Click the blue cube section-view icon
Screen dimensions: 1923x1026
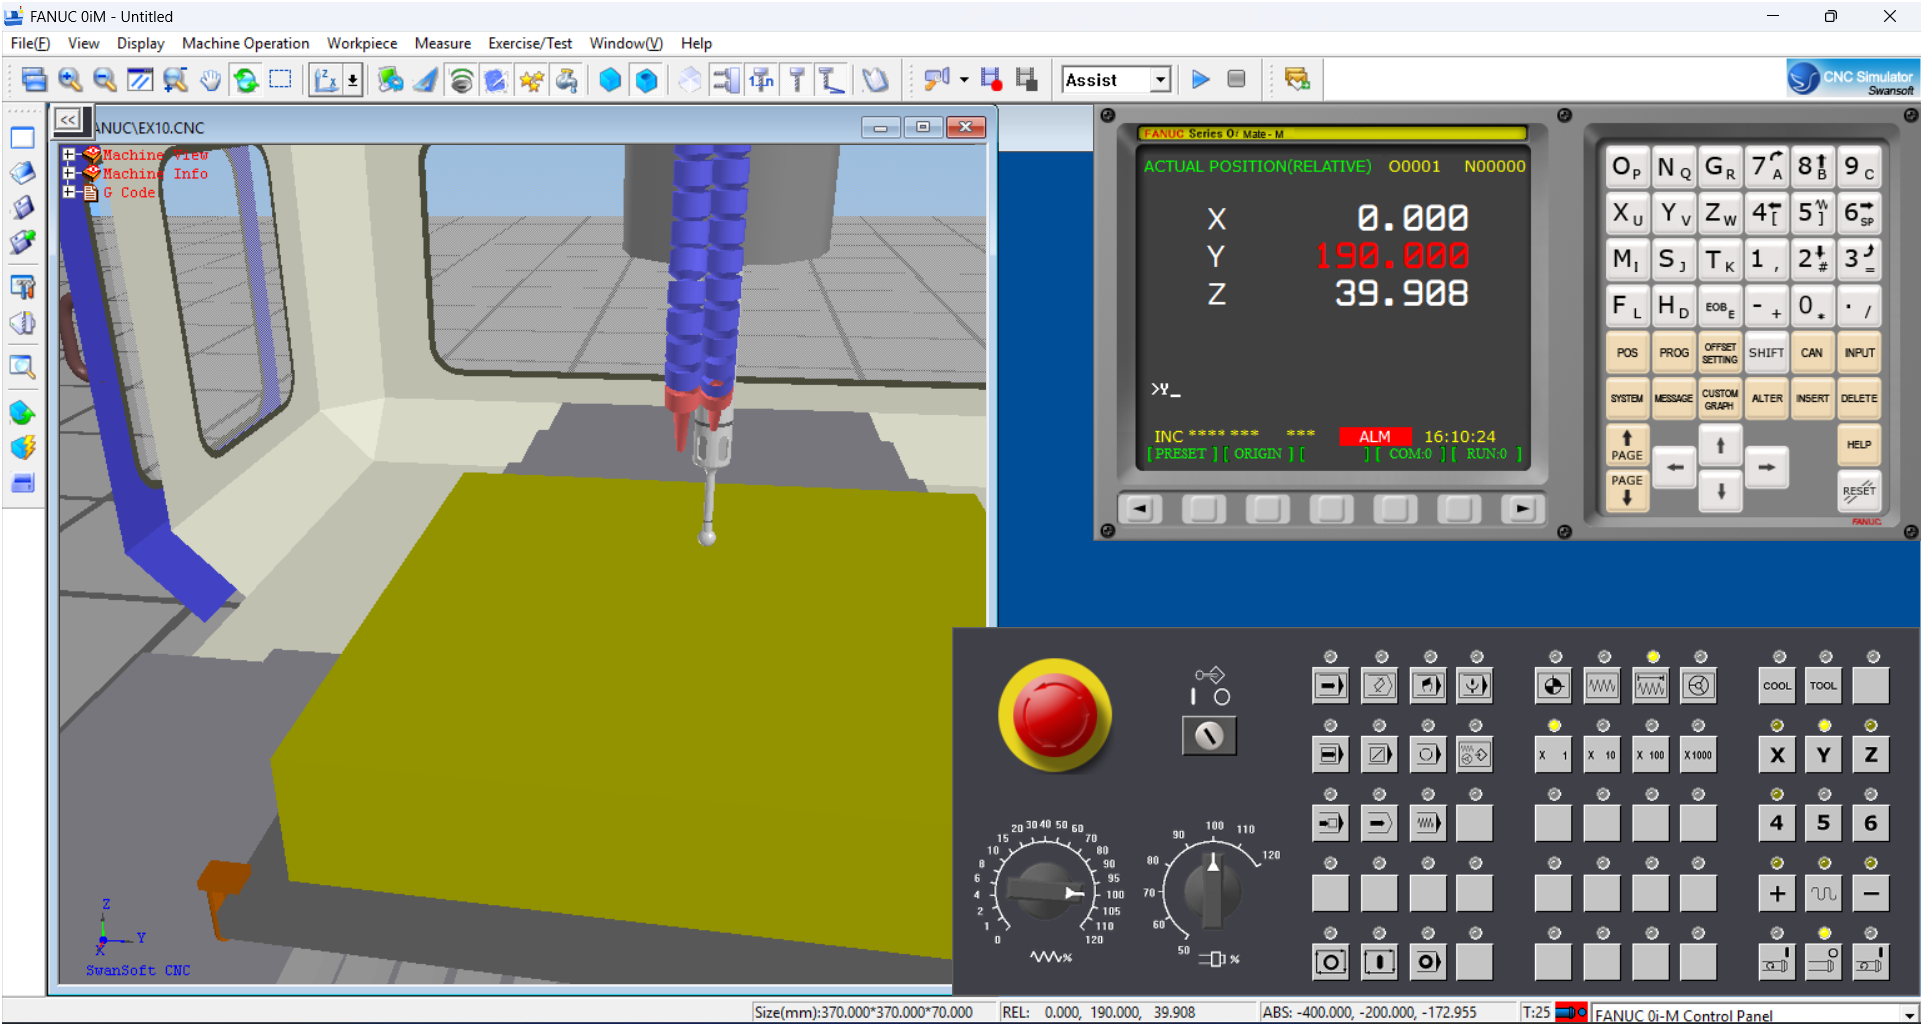[x=647, y=80]
